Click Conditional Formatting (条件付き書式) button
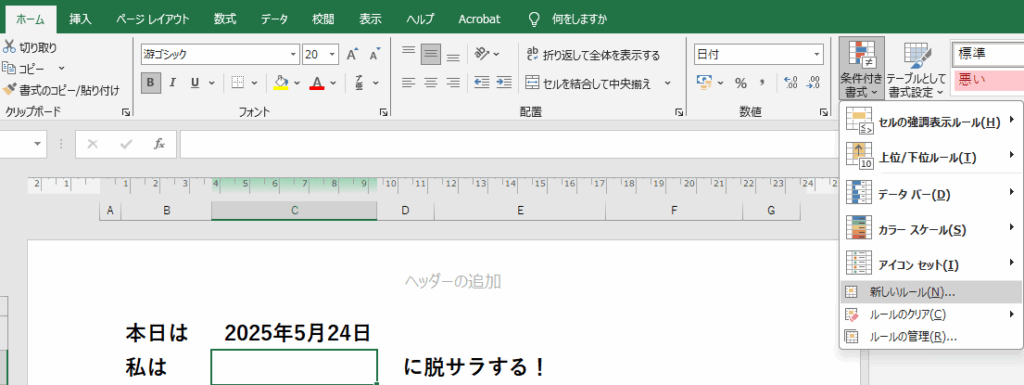The height and width of the screenshot is (385, 1024). 862,68
